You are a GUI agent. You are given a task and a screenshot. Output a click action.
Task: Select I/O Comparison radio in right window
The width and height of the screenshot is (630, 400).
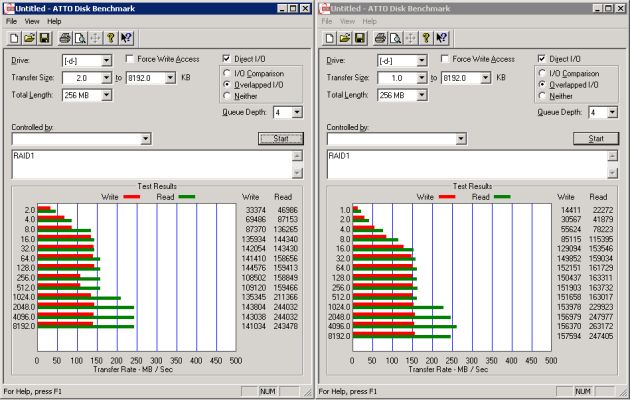542,73
